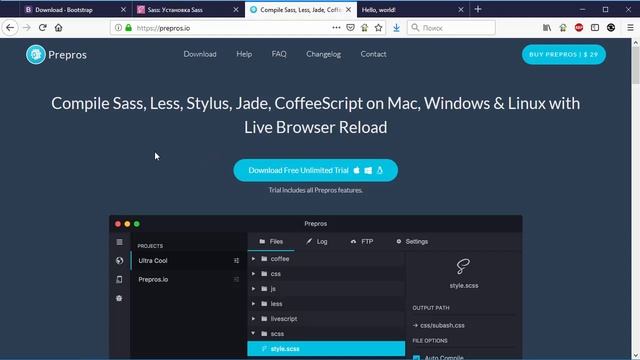Select the Ultra Cool project
This screenshot has width=640, height=360.
pos(188,260)
